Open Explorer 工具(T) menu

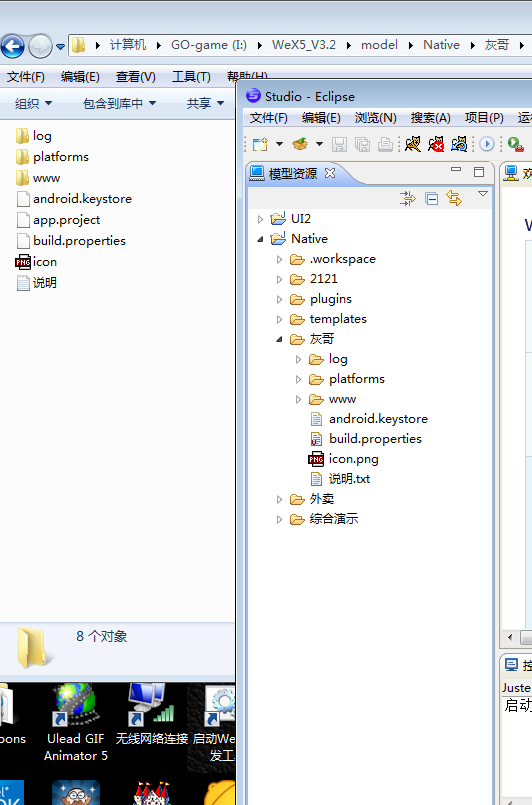pyautogui.click(x=191, y=77)
